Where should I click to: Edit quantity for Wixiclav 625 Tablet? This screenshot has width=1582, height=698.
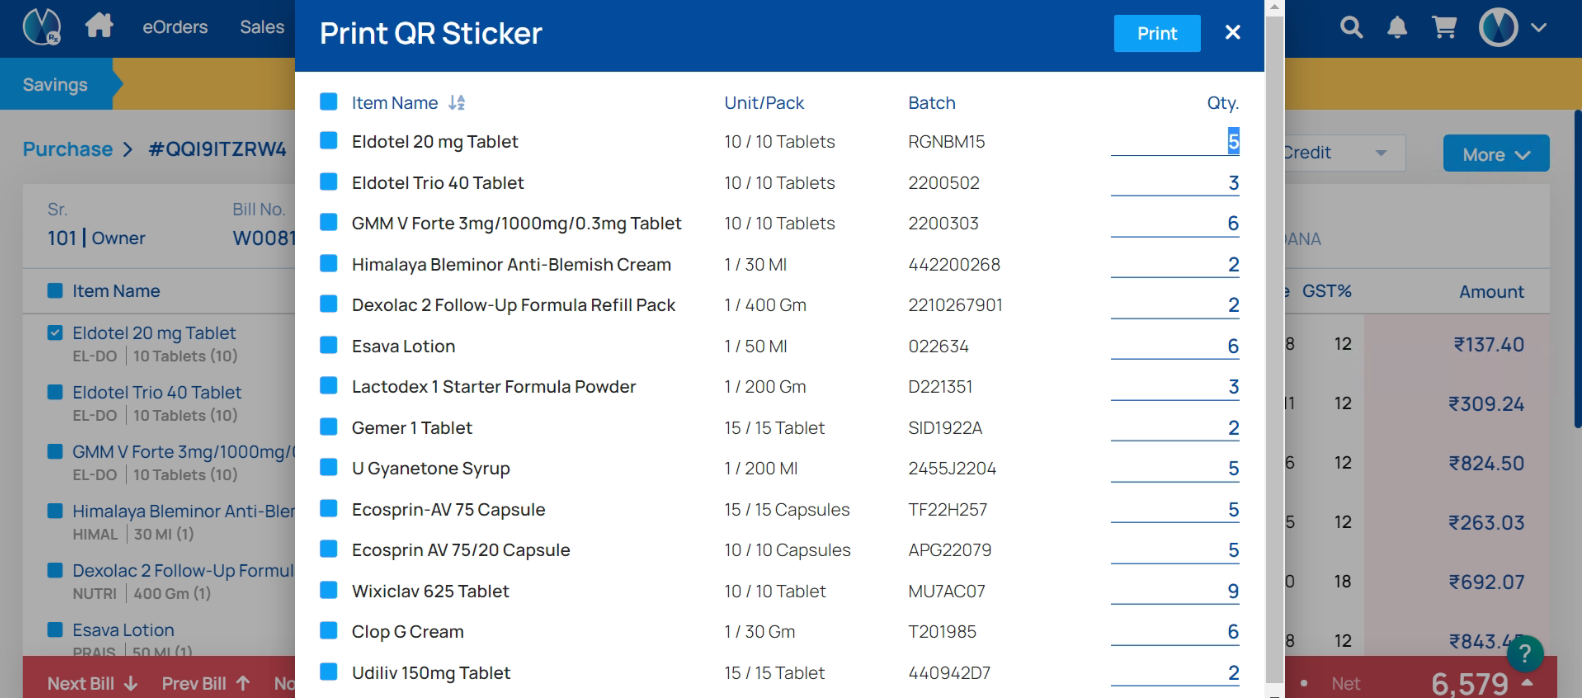[x=1175, y=590]
